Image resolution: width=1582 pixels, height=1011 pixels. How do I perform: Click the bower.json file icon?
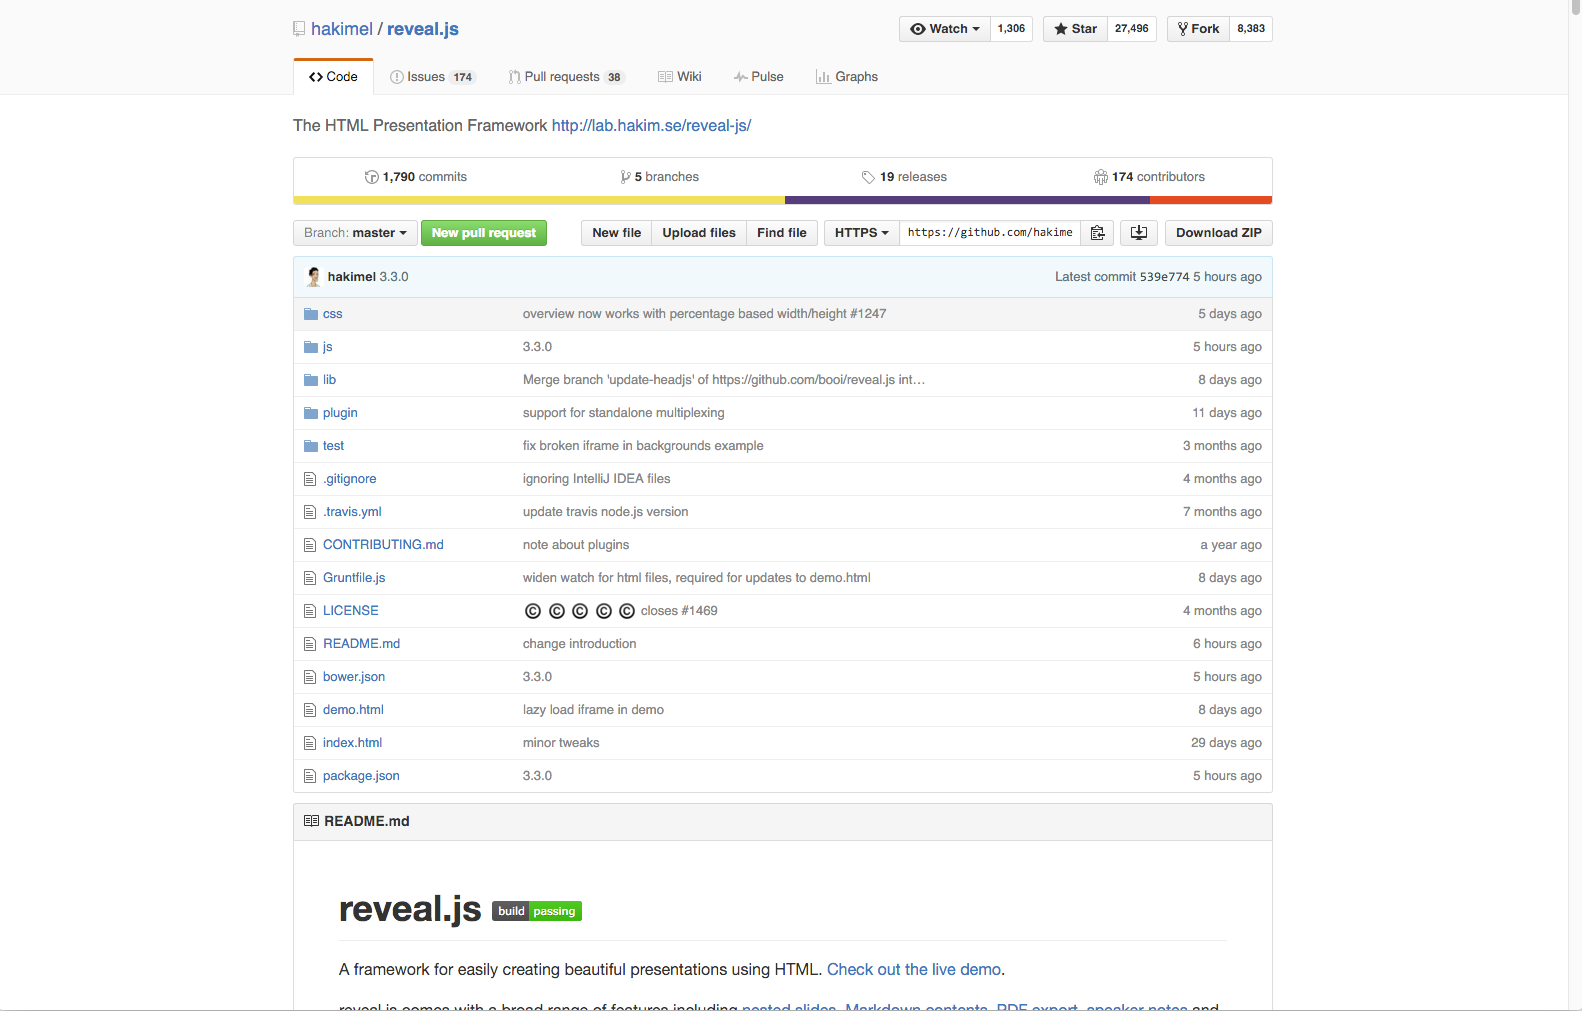pos(310,677)
